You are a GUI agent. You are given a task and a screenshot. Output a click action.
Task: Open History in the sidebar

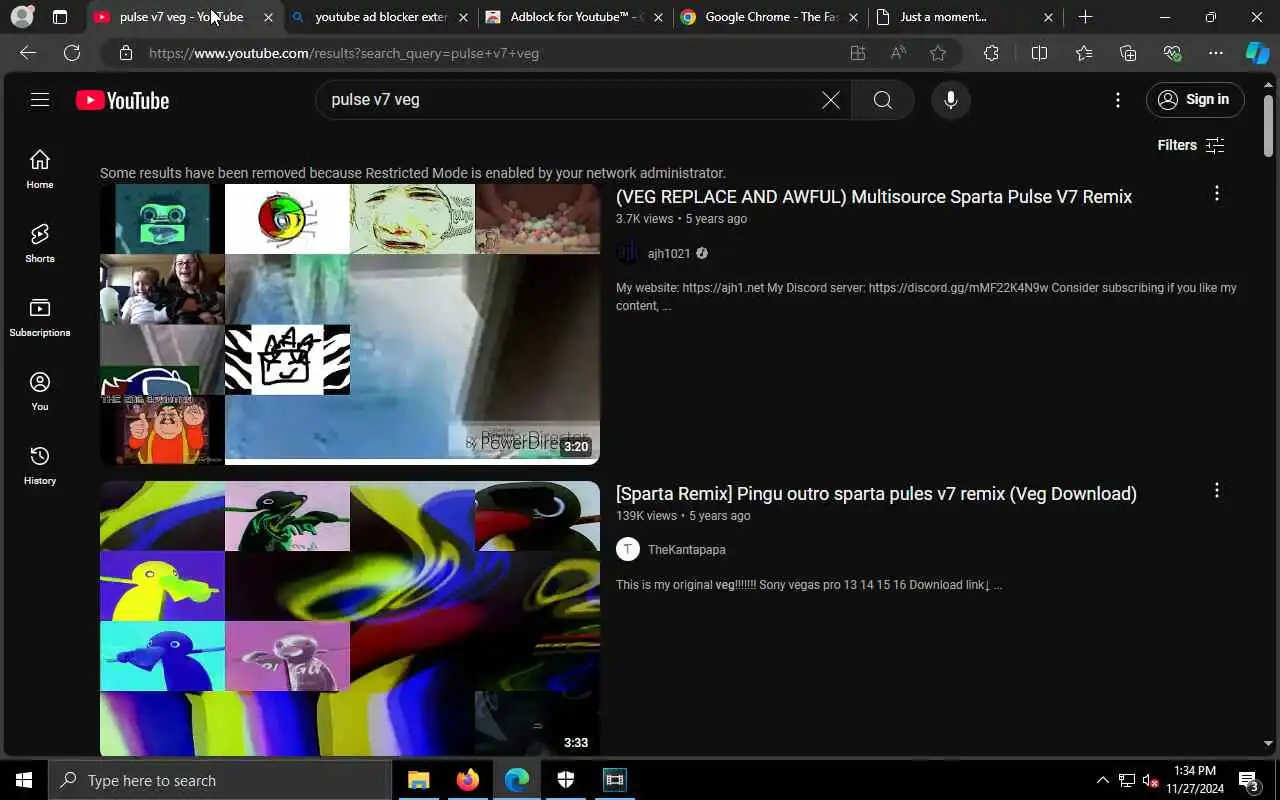click(40, 465)
